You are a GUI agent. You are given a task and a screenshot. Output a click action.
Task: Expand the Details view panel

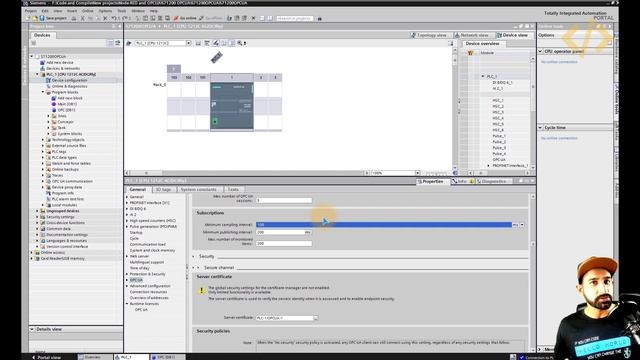[32, 329]
